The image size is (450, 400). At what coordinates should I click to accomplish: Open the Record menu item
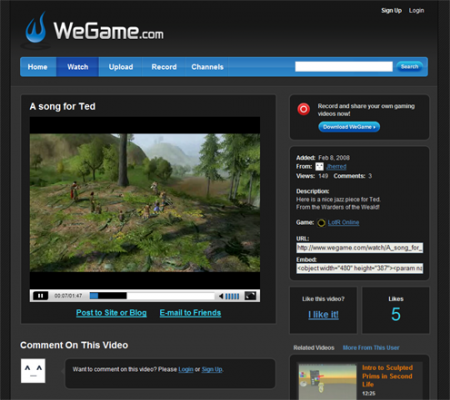coord(164,67)
